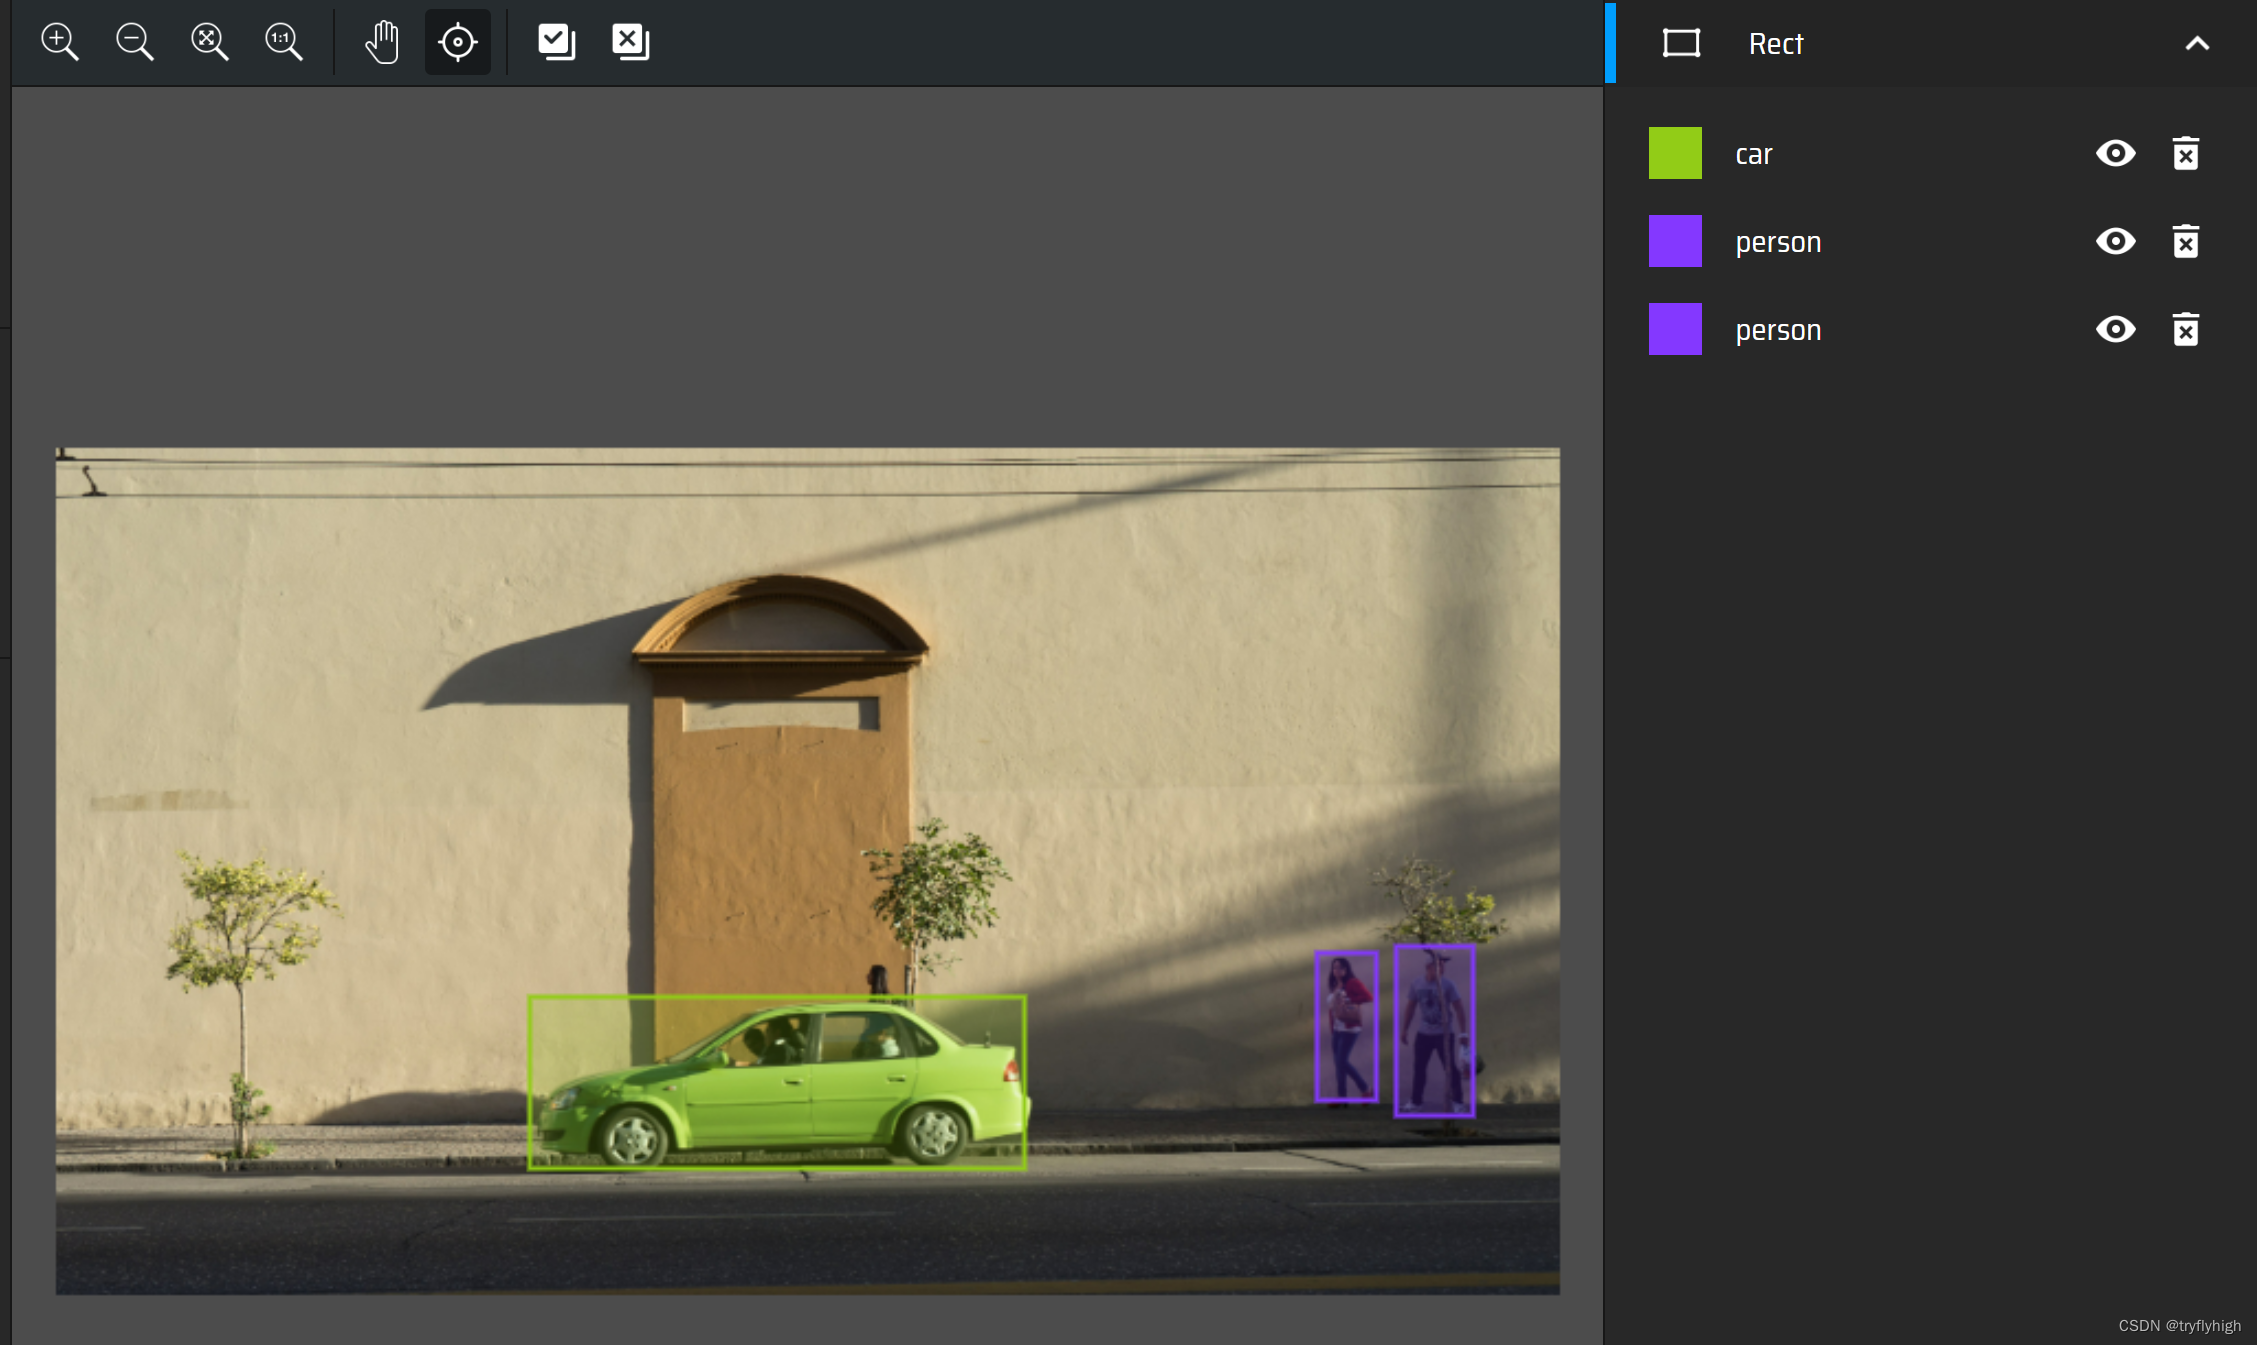2257x1345 pixels.
Task: Delete the car label entry
Action: pyautogui.click(x=2185, y=154)
